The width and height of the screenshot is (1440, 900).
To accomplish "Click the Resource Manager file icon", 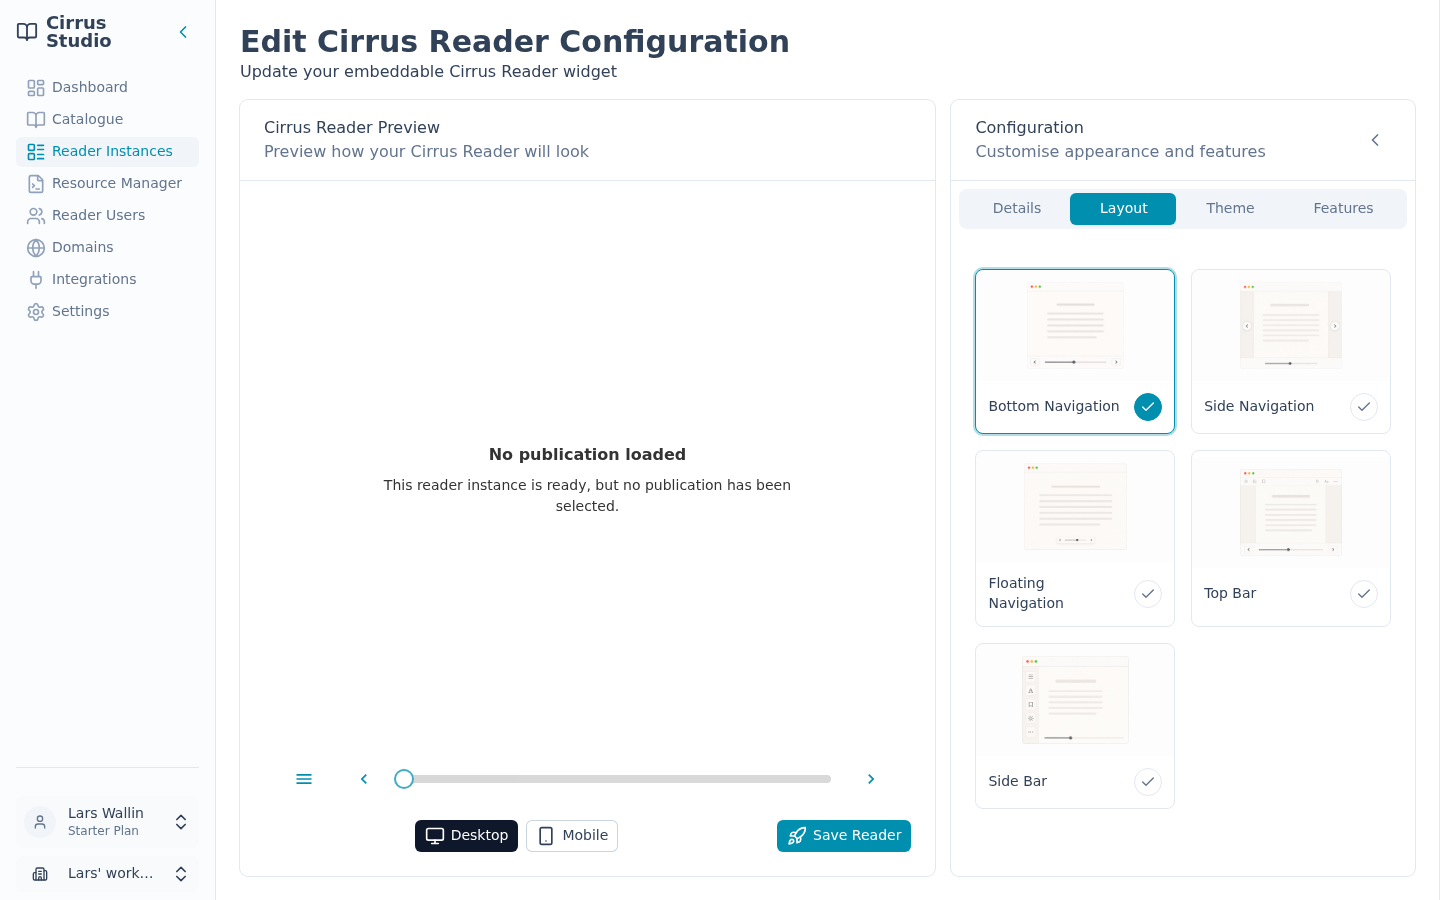I will pyautogui.click(x=36, y=184).
